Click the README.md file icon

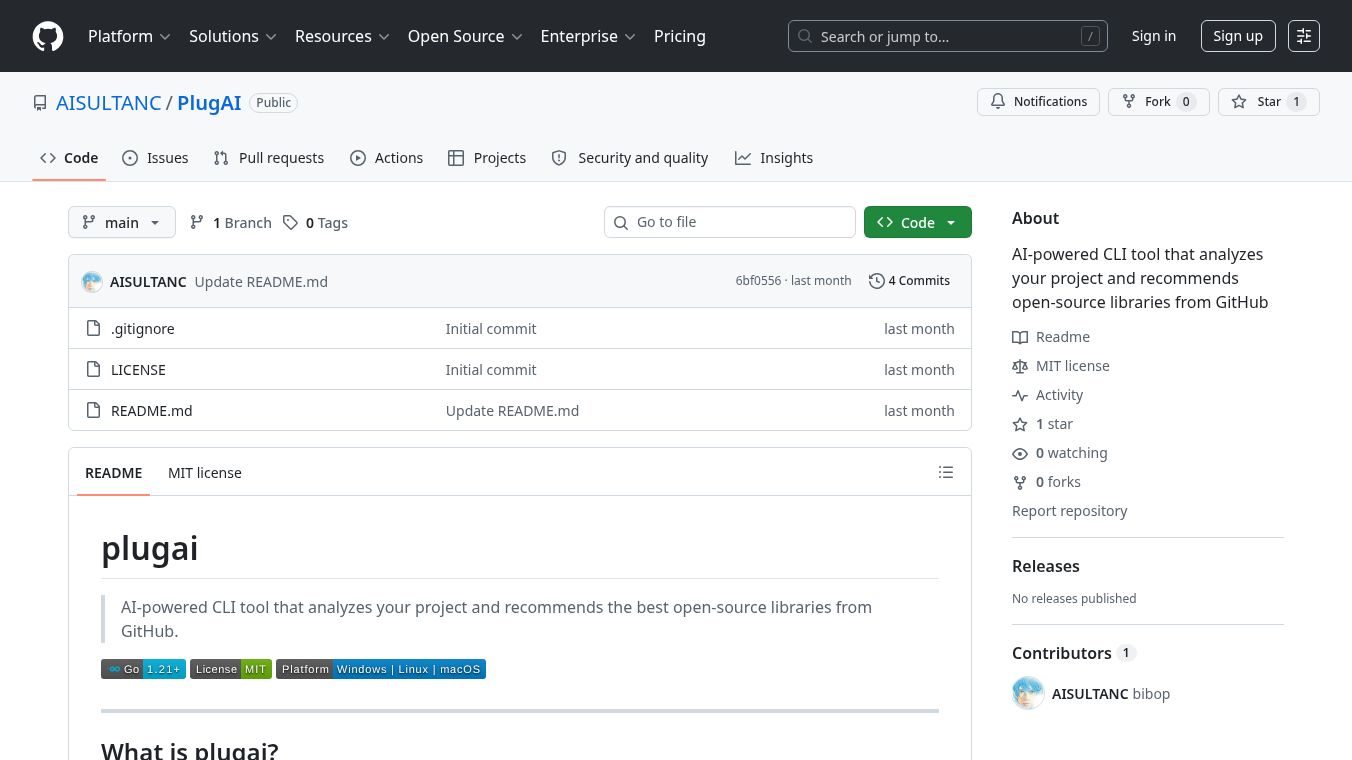(x=93, y=410)
